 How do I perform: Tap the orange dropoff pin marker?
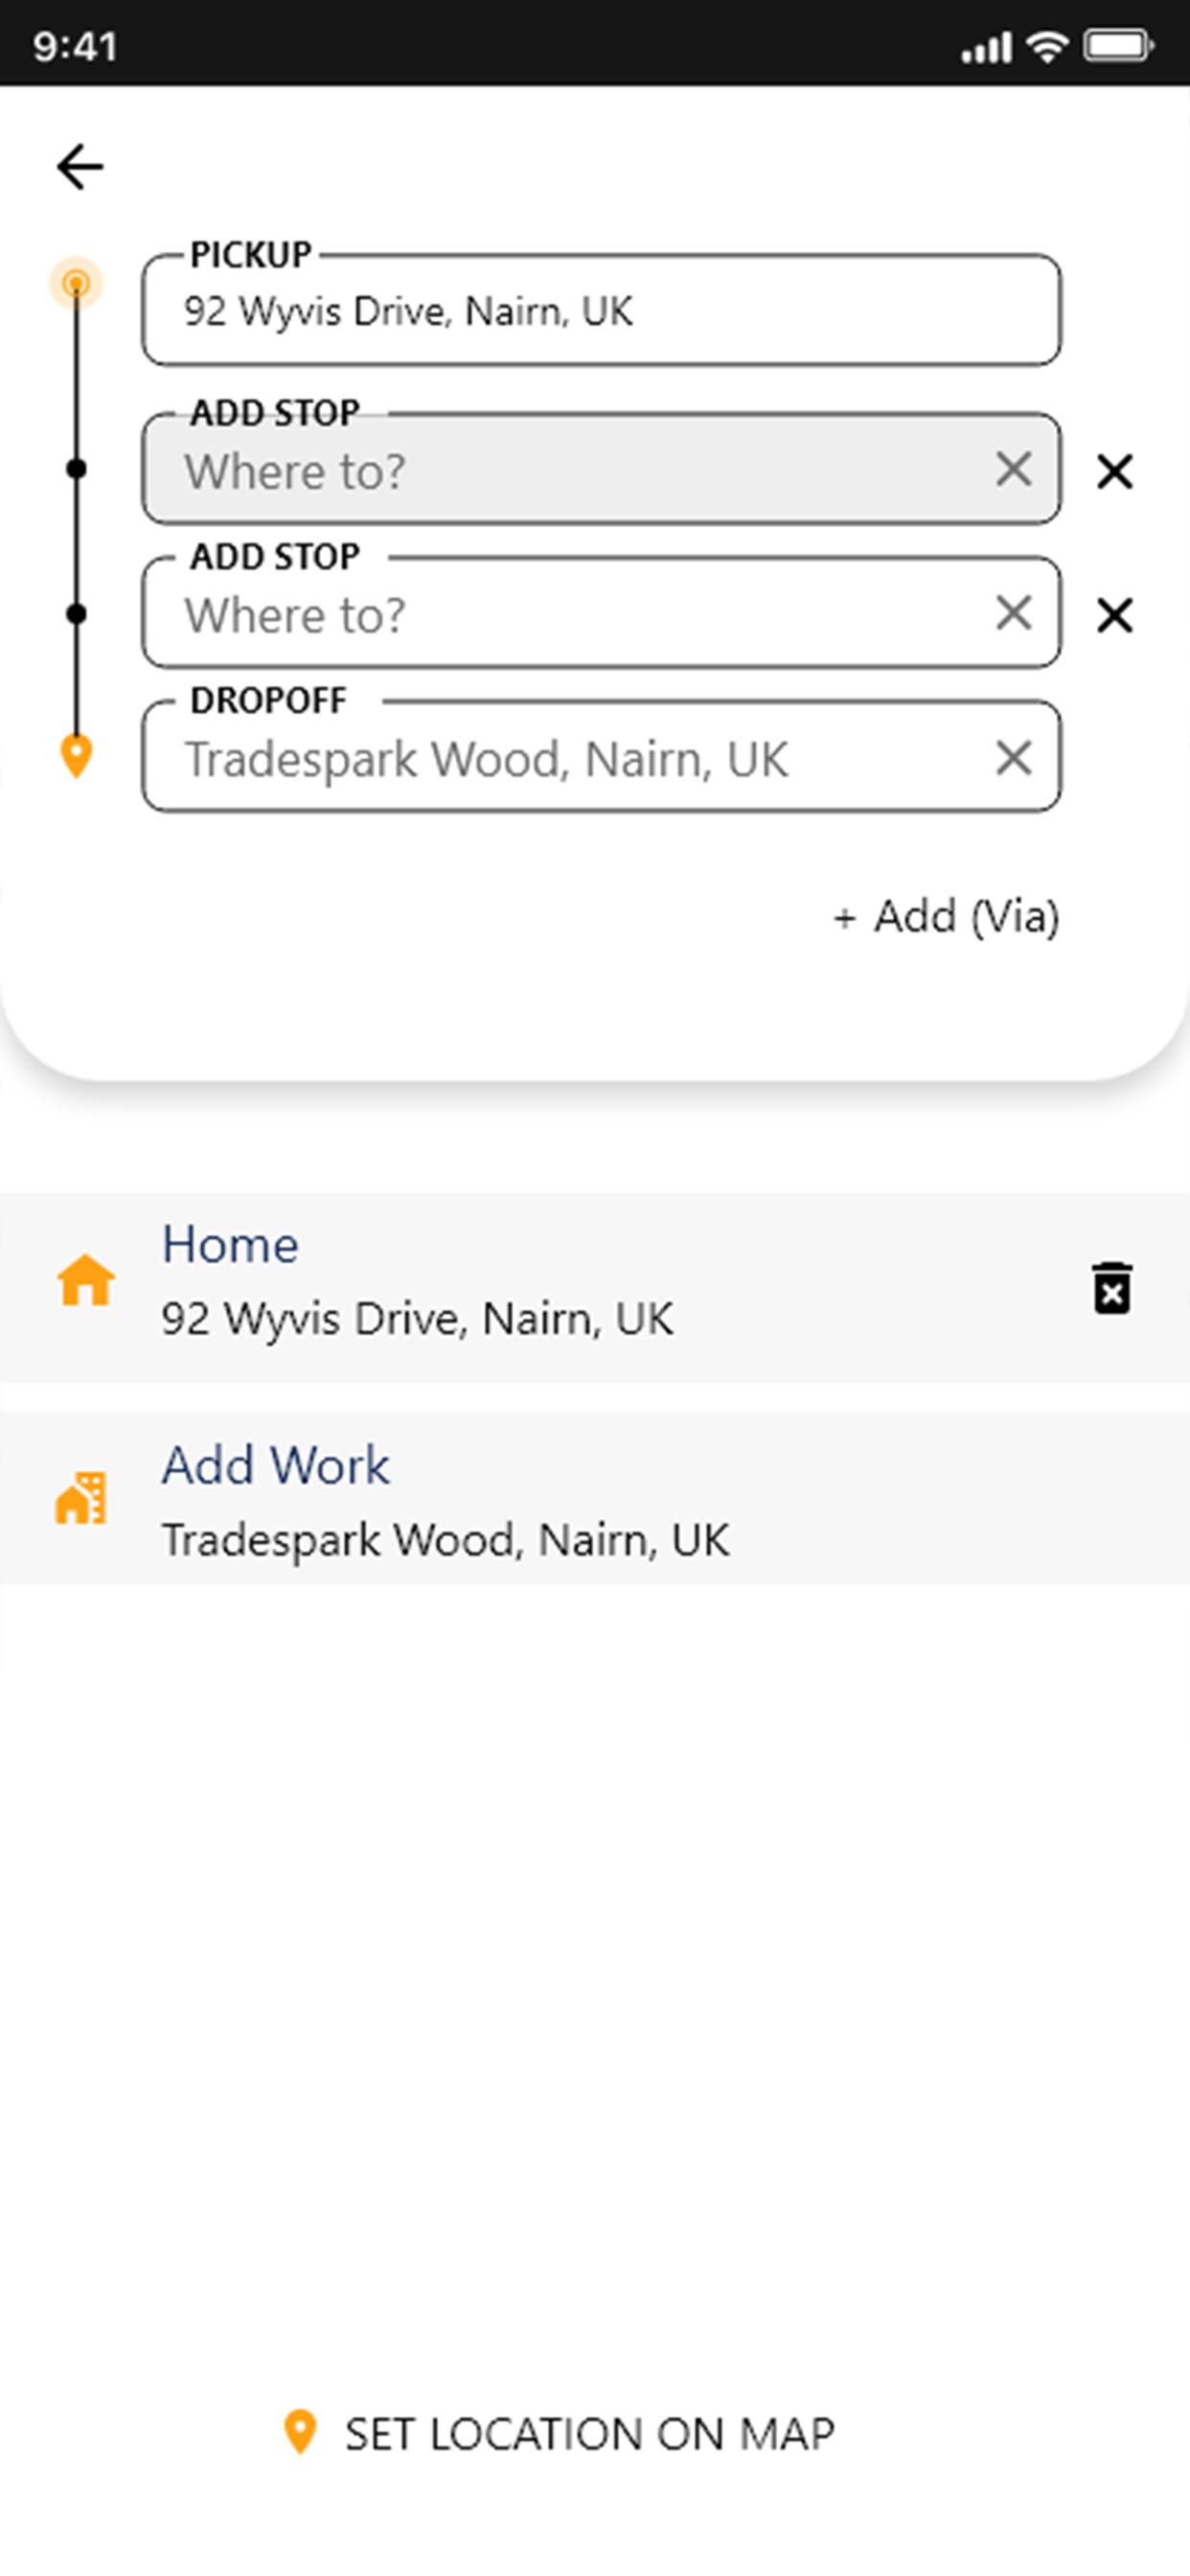point(76,755)
